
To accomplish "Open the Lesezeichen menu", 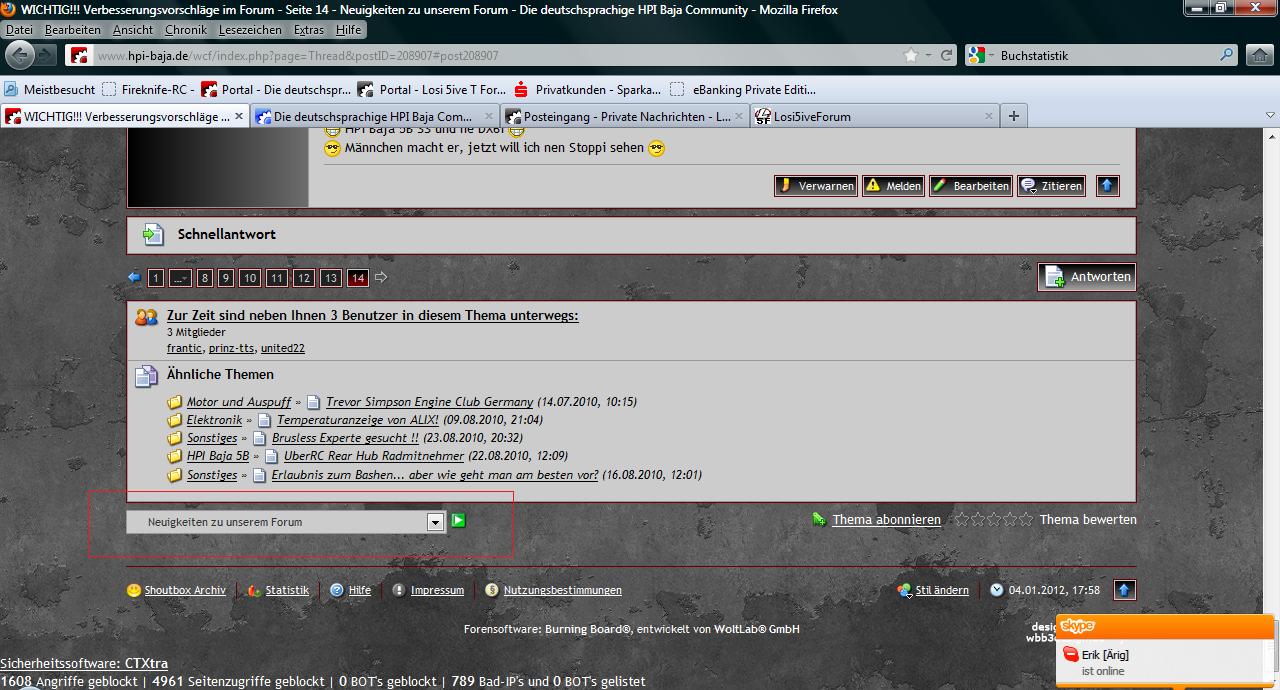I will coord(250,30).
